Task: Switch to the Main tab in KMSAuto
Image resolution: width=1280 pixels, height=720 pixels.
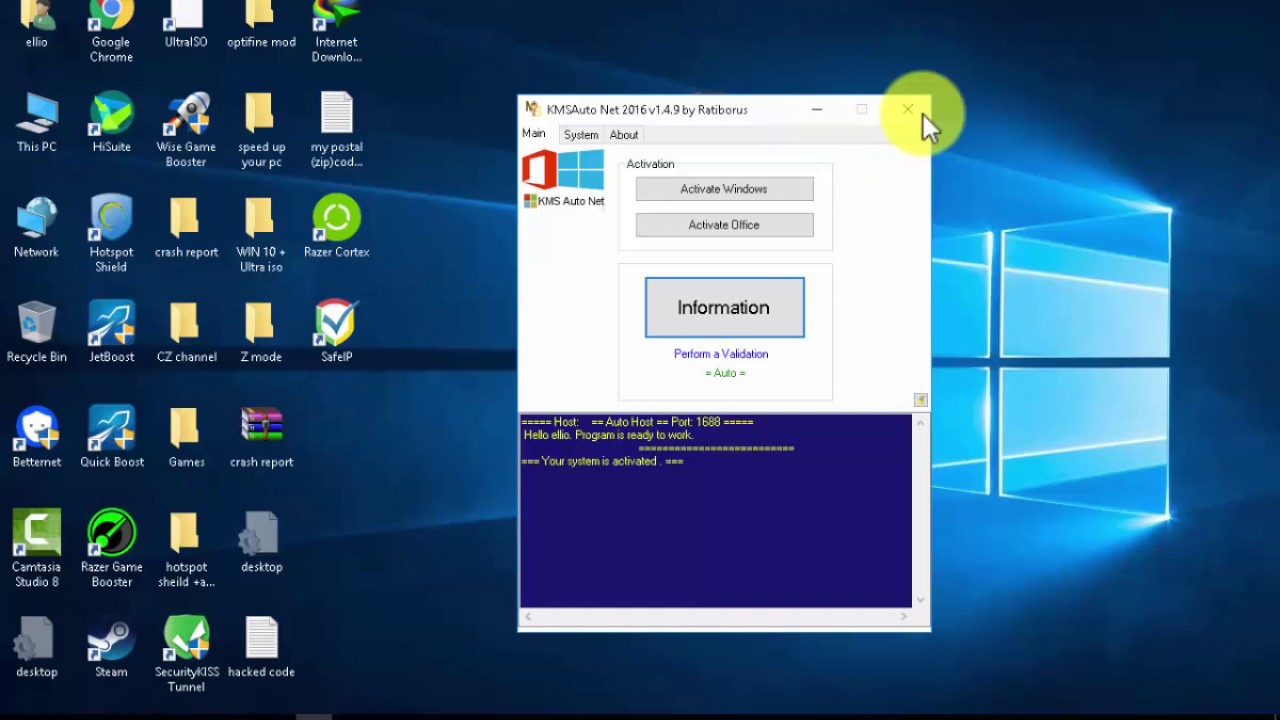Action: 534,134
